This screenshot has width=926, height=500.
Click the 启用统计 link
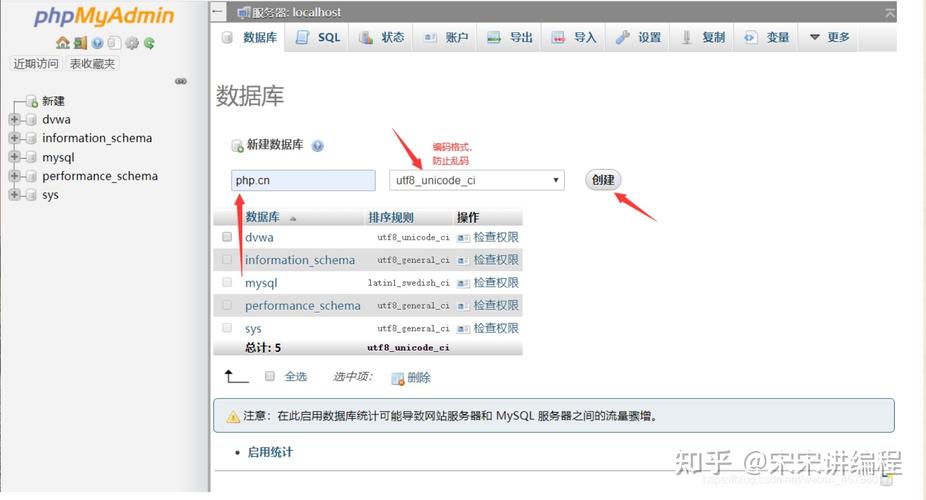[x=270, y=452]
